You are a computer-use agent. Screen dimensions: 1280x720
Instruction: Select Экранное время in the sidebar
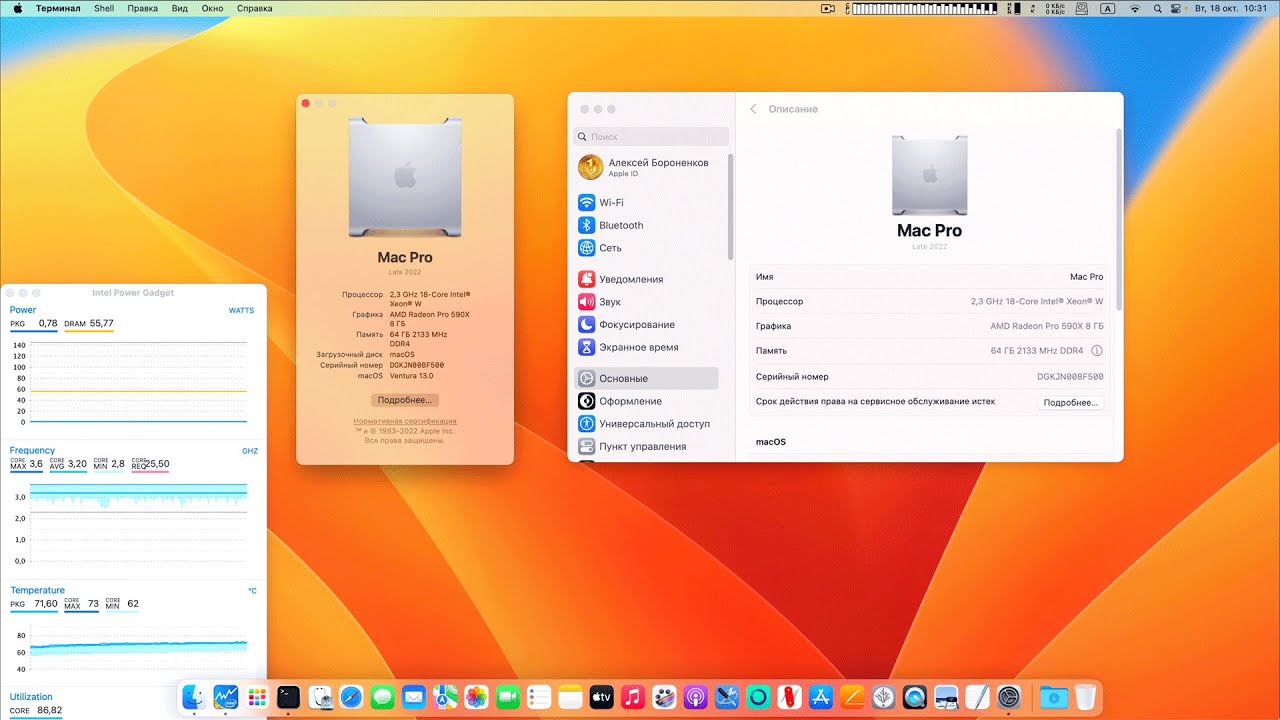pyautogui.click(x=648, y=347)
